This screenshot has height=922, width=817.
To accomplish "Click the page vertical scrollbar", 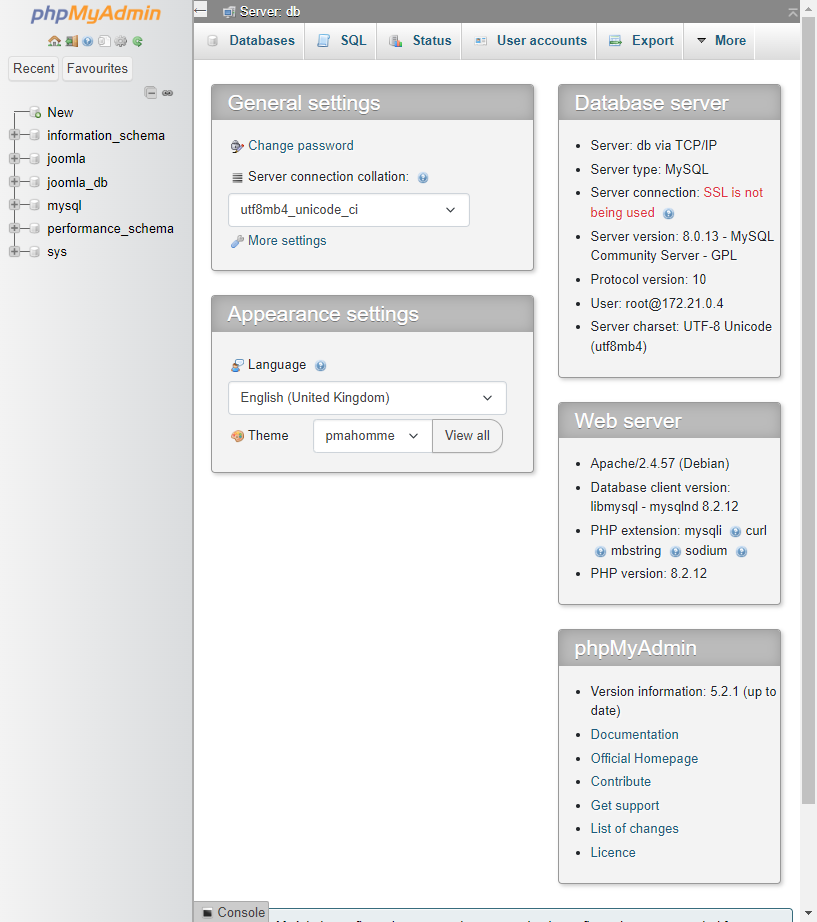I will point(808,412).
